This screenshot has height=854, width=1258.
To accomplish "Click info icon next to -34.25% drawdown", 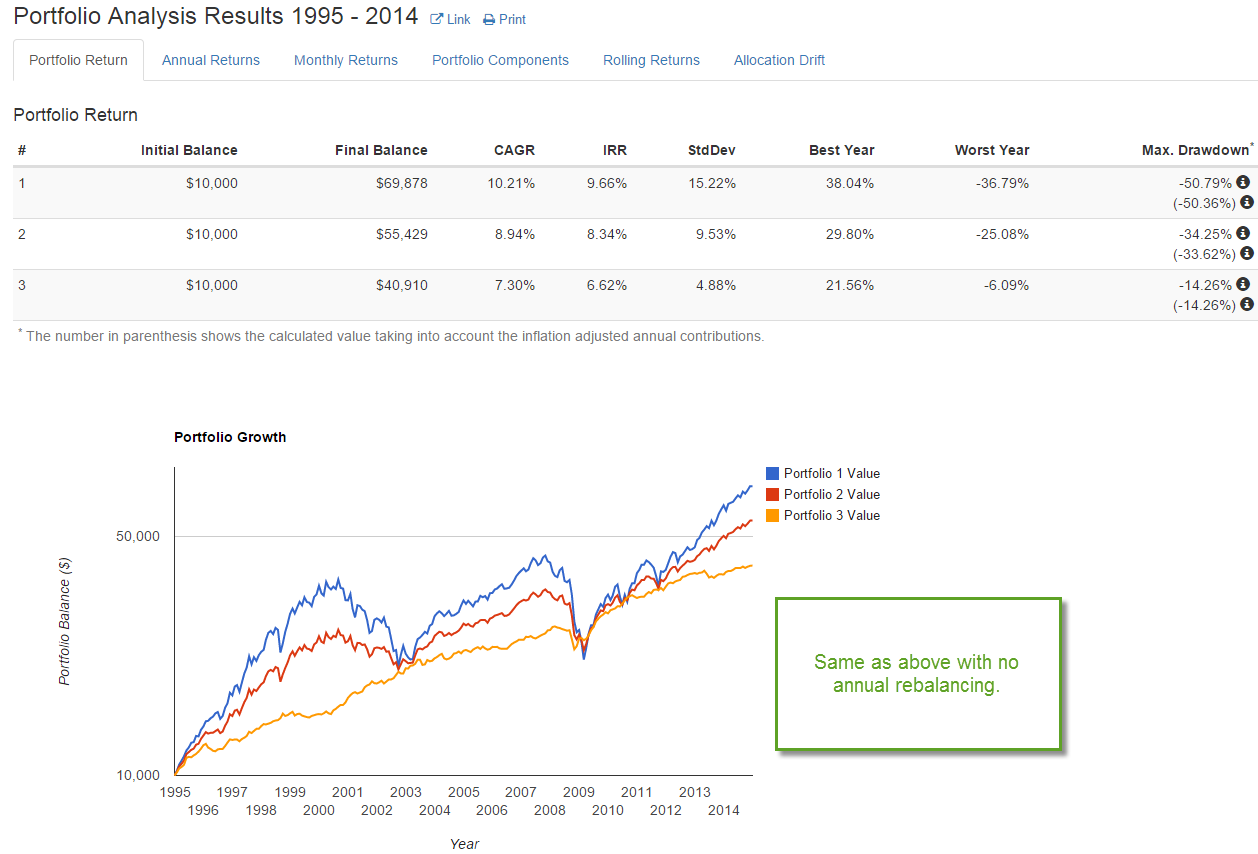I will (1243, 233).
